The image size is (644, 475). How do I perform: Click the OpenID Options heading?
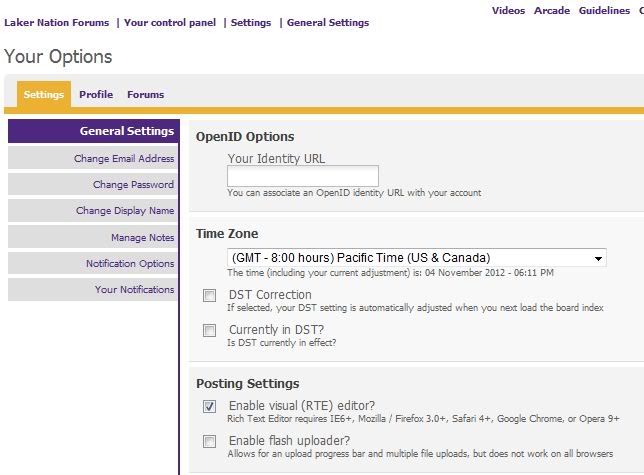tap(245, 137)
